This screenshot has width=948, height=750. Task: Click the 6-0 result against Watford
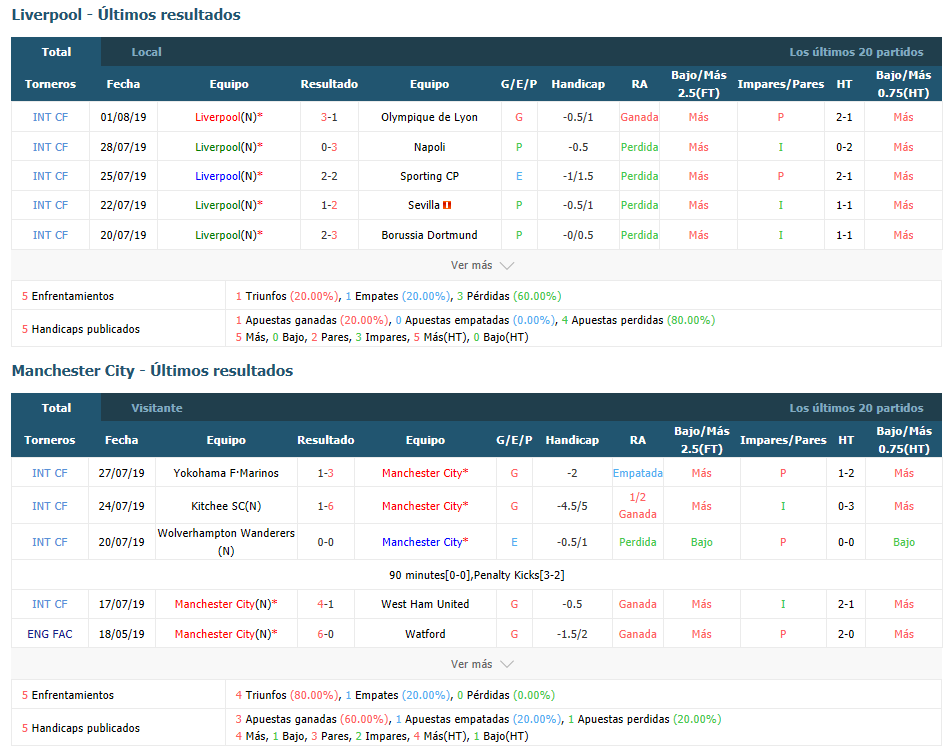coord(325,634)
